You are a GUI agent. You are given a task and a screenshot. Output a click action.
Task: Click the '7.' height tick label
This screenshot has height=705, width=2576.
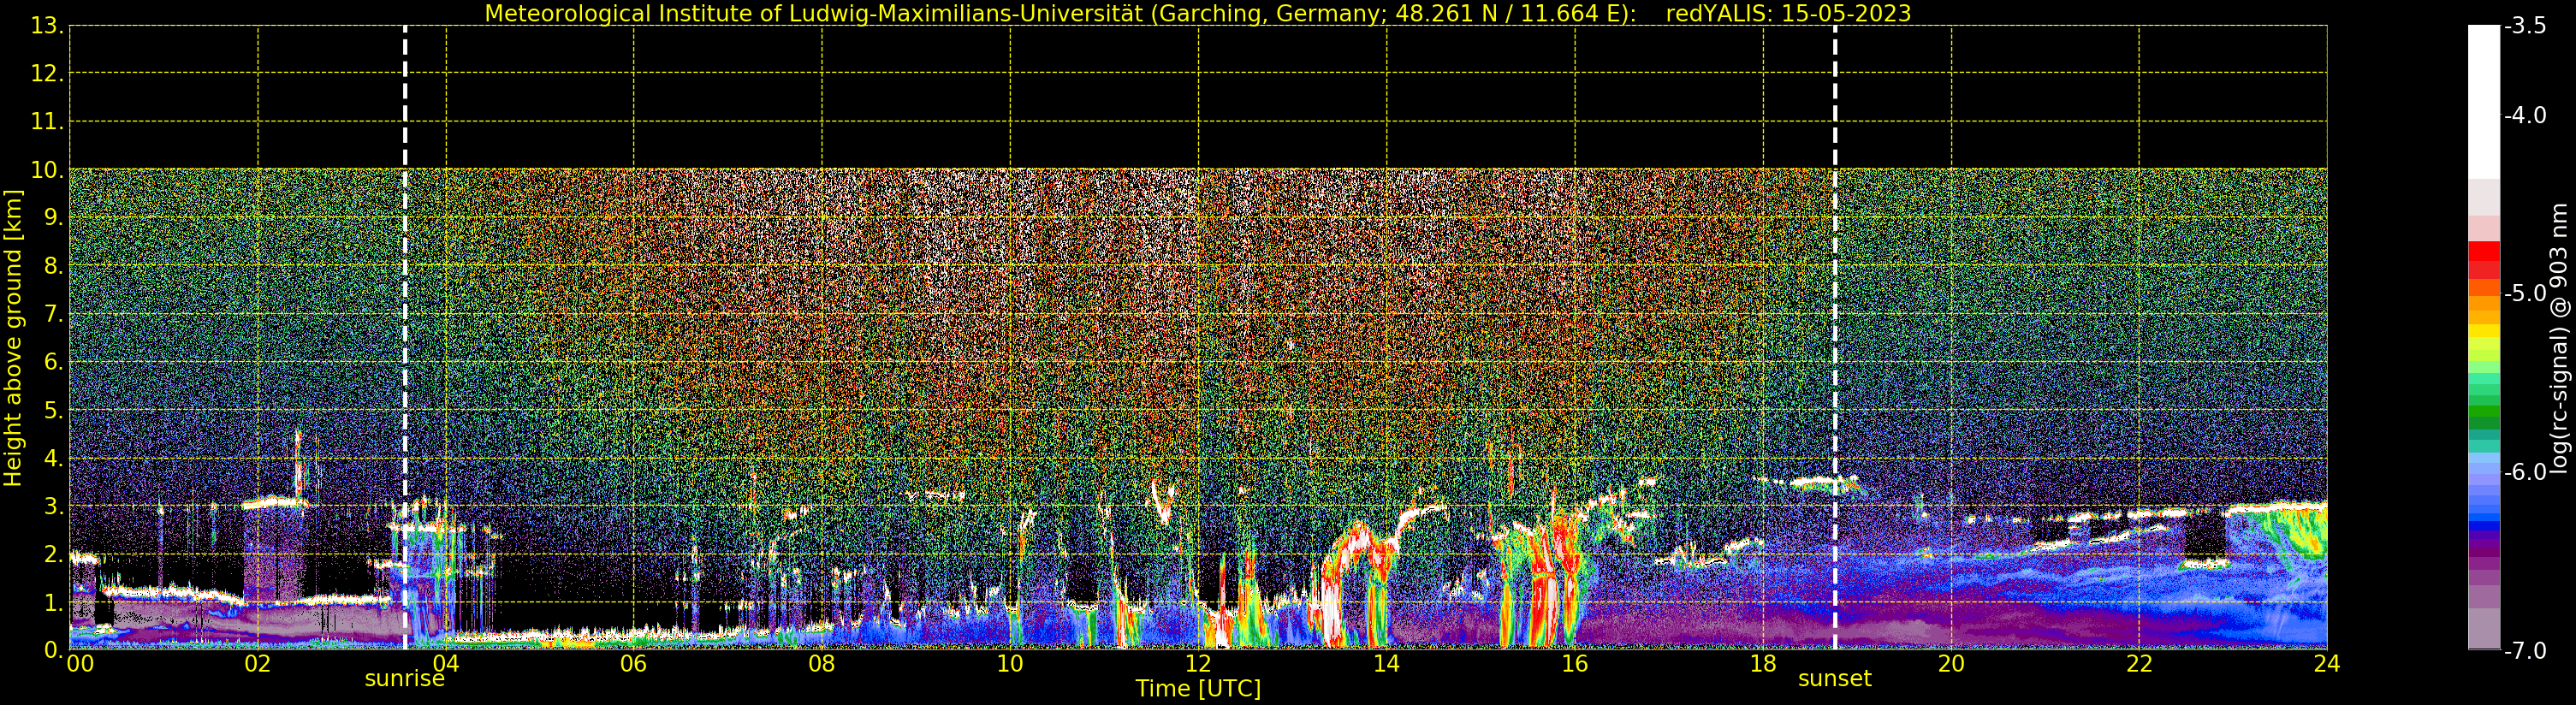pos(54,314)
